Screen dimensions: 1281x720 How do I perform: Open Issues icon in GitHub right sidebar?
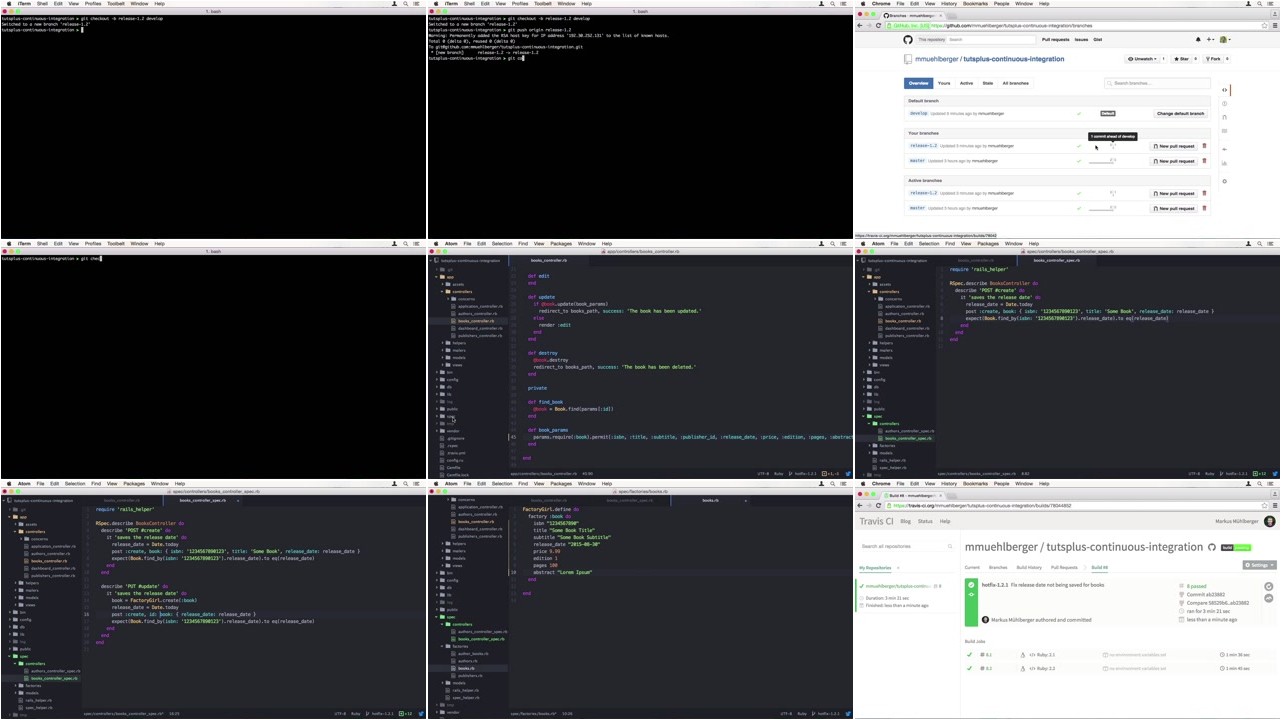tap(1224, 104)
